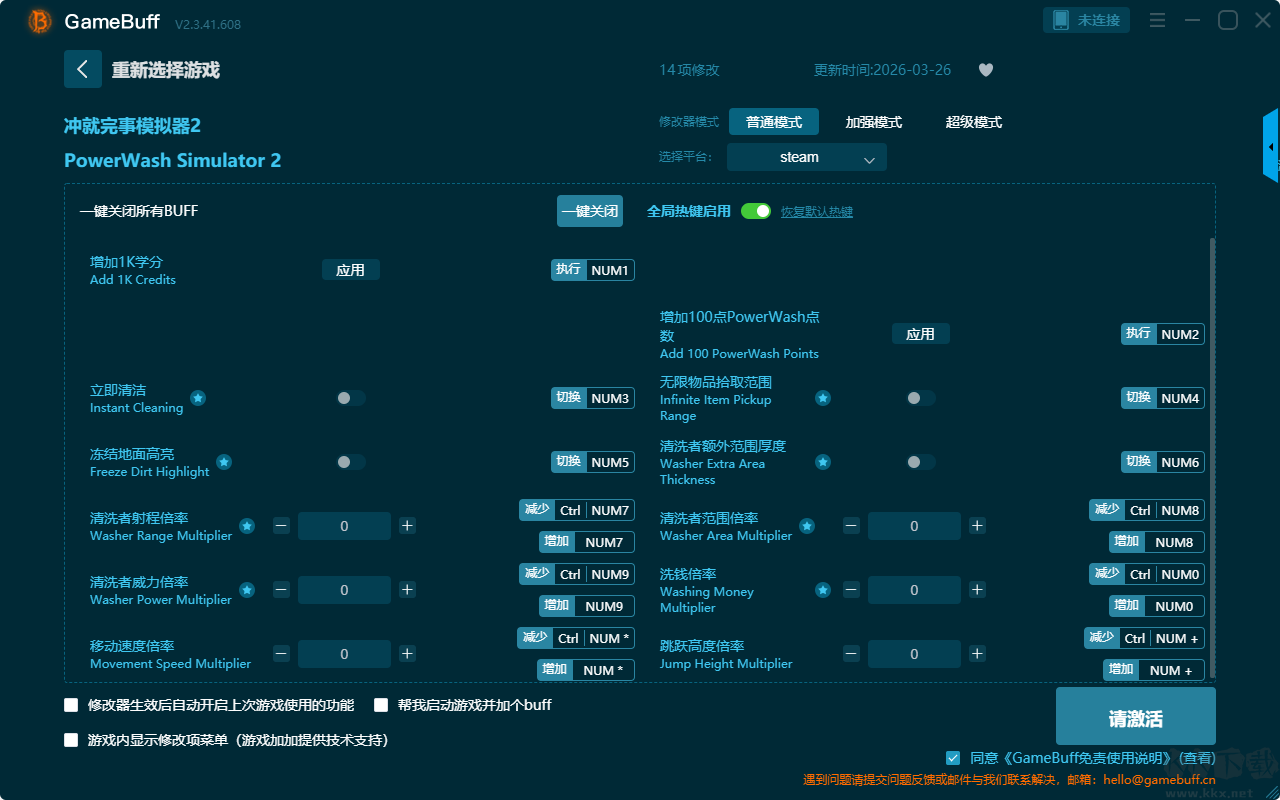Toggle Freeze Dirt Highlight switch
The width and height of the screenshot is (1280, 800).
coord(351,462)
